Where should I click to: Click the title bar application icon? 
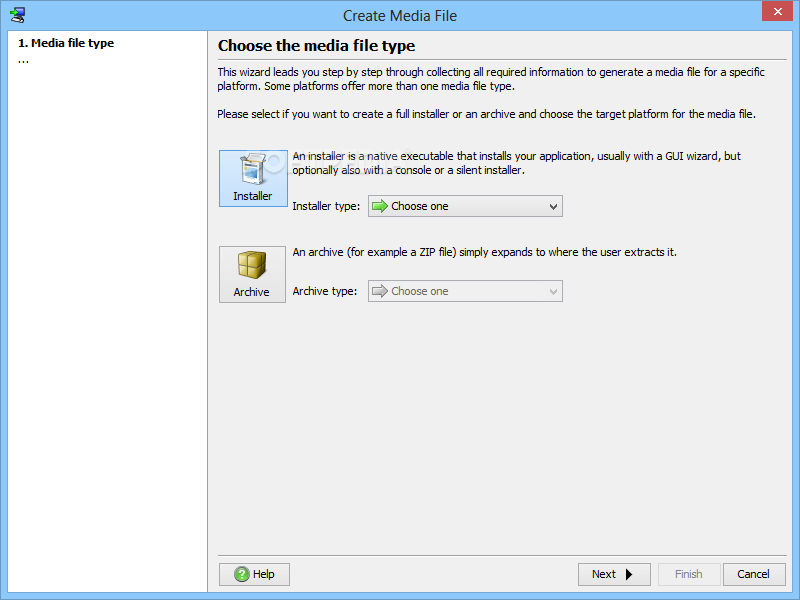coord(17,15)
